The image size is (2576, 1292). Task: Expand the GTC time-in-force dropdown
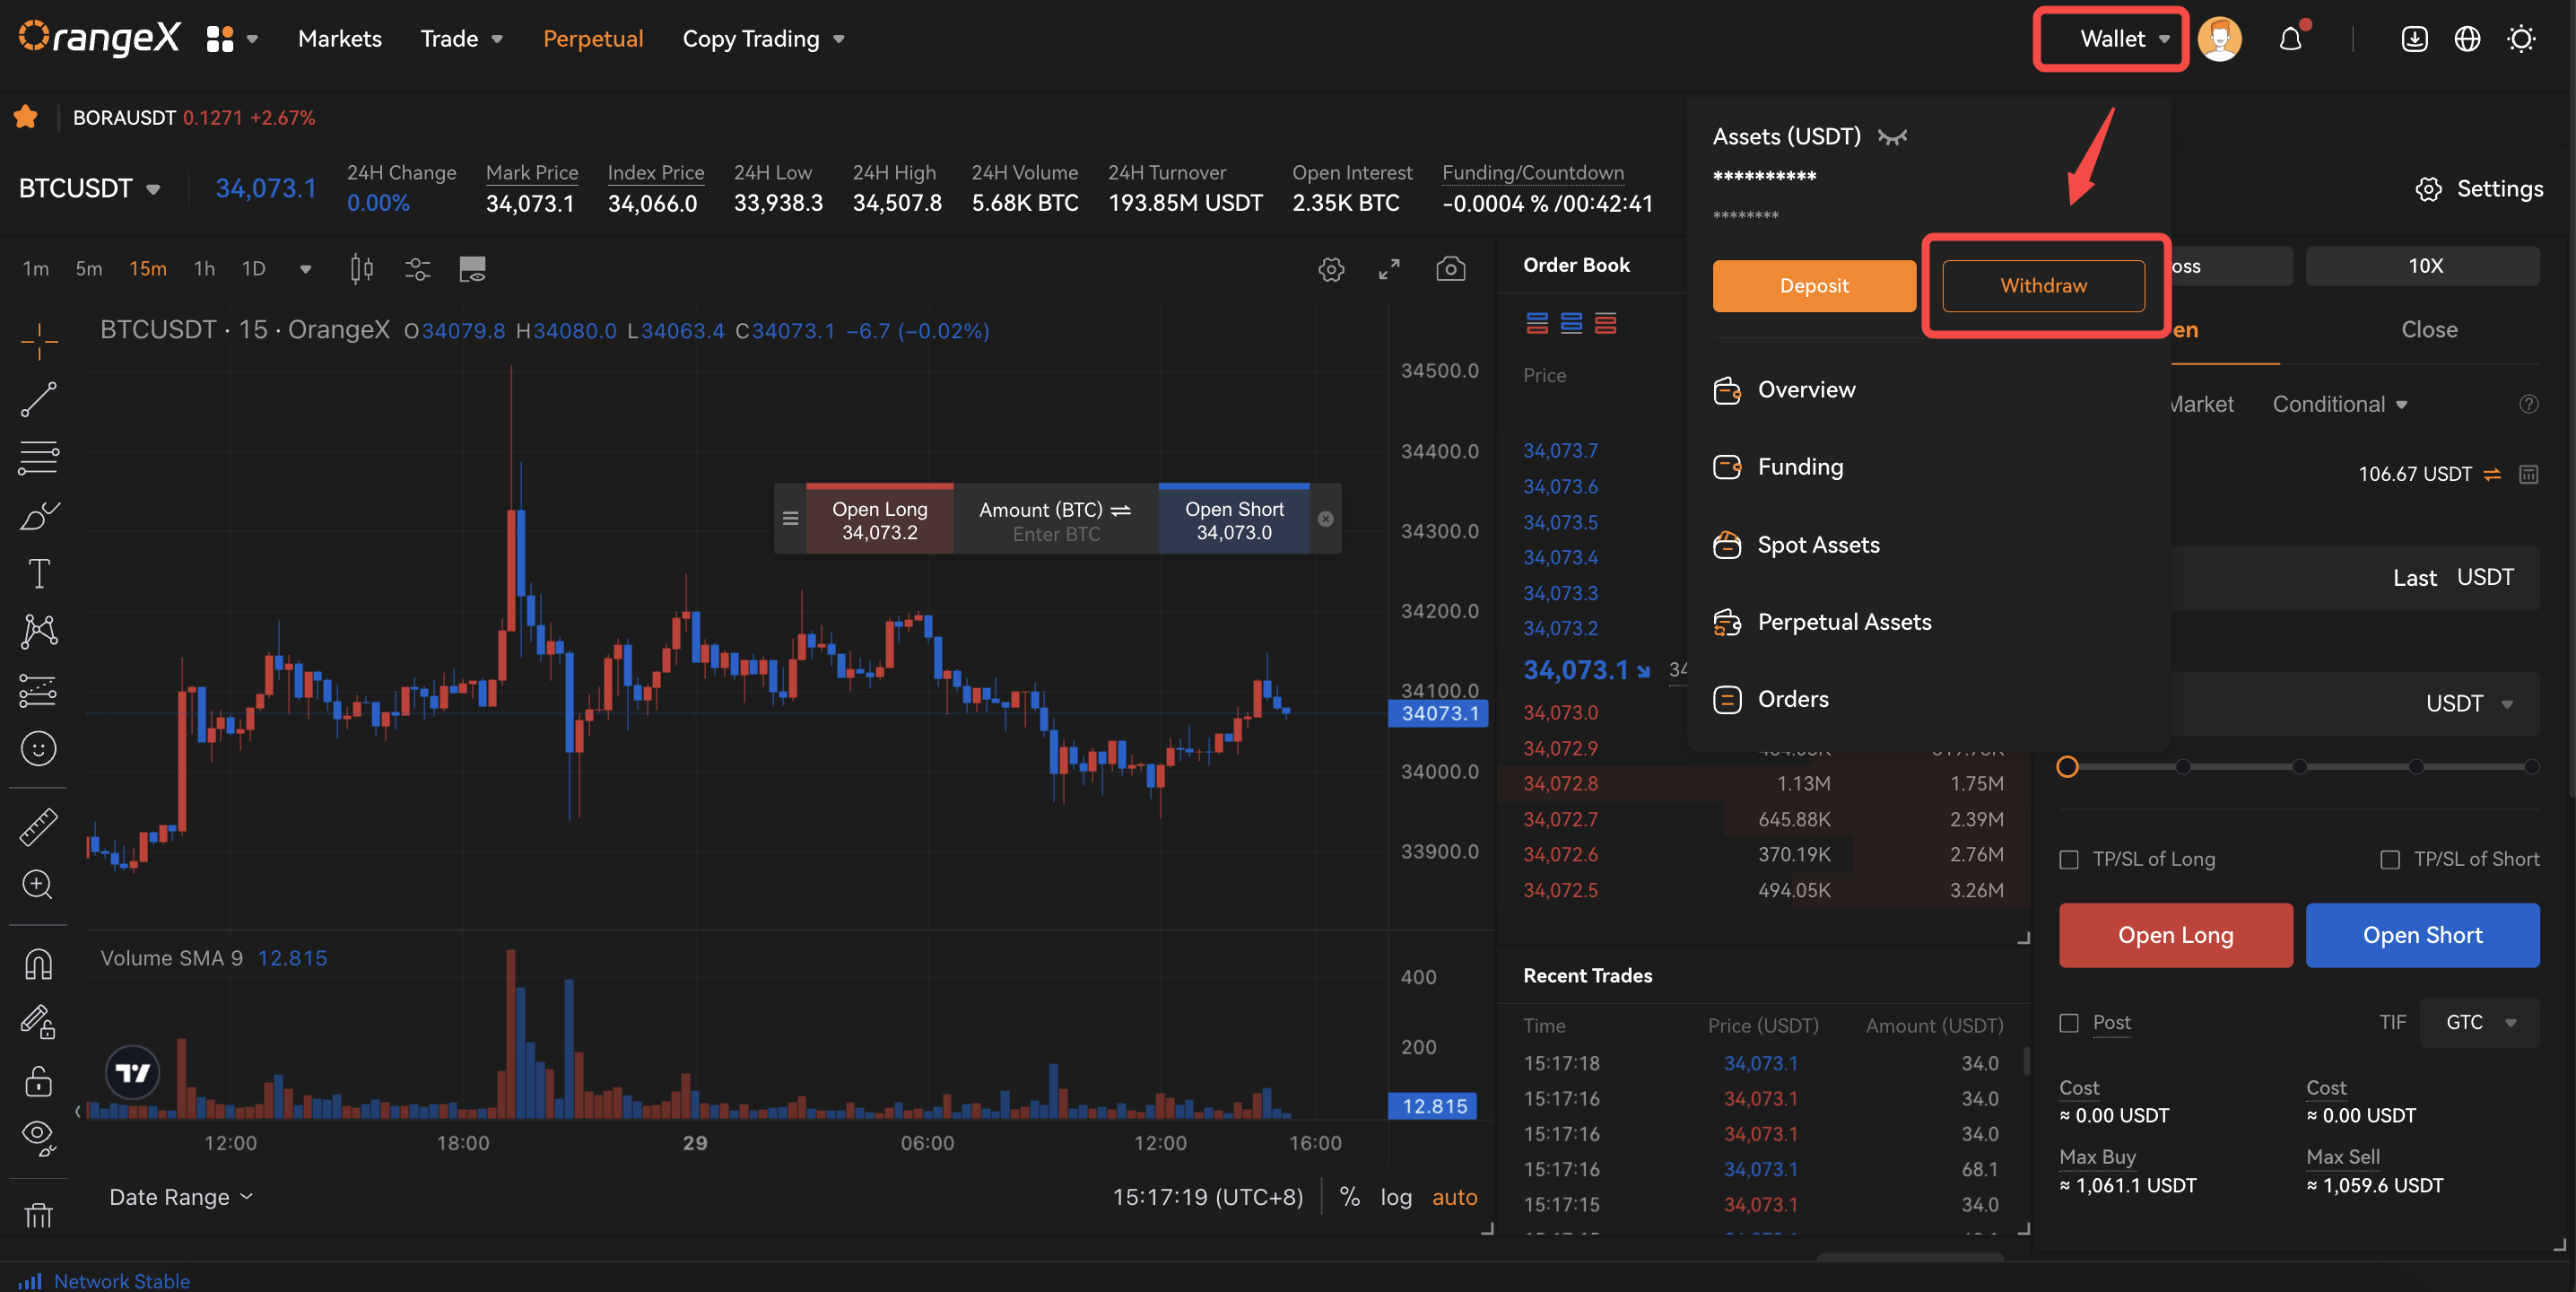(2479, 1023)
